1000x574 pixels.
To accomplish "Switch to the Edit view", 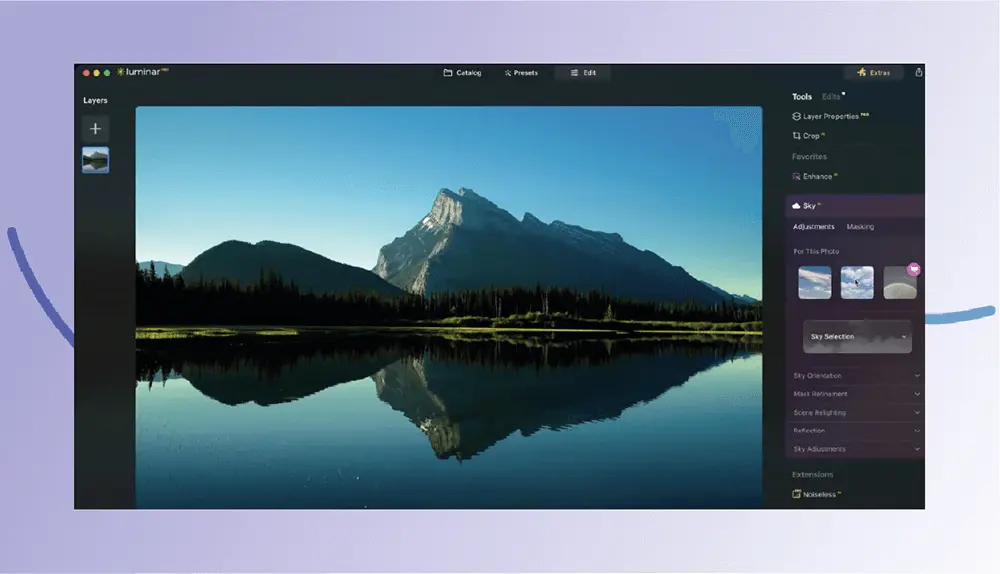I will 583,73.
